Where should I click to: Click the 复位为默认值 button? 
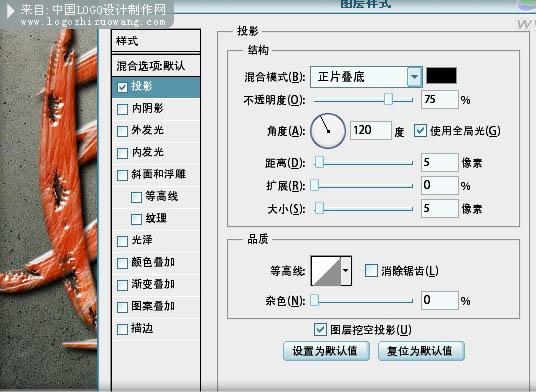(421, 351)
